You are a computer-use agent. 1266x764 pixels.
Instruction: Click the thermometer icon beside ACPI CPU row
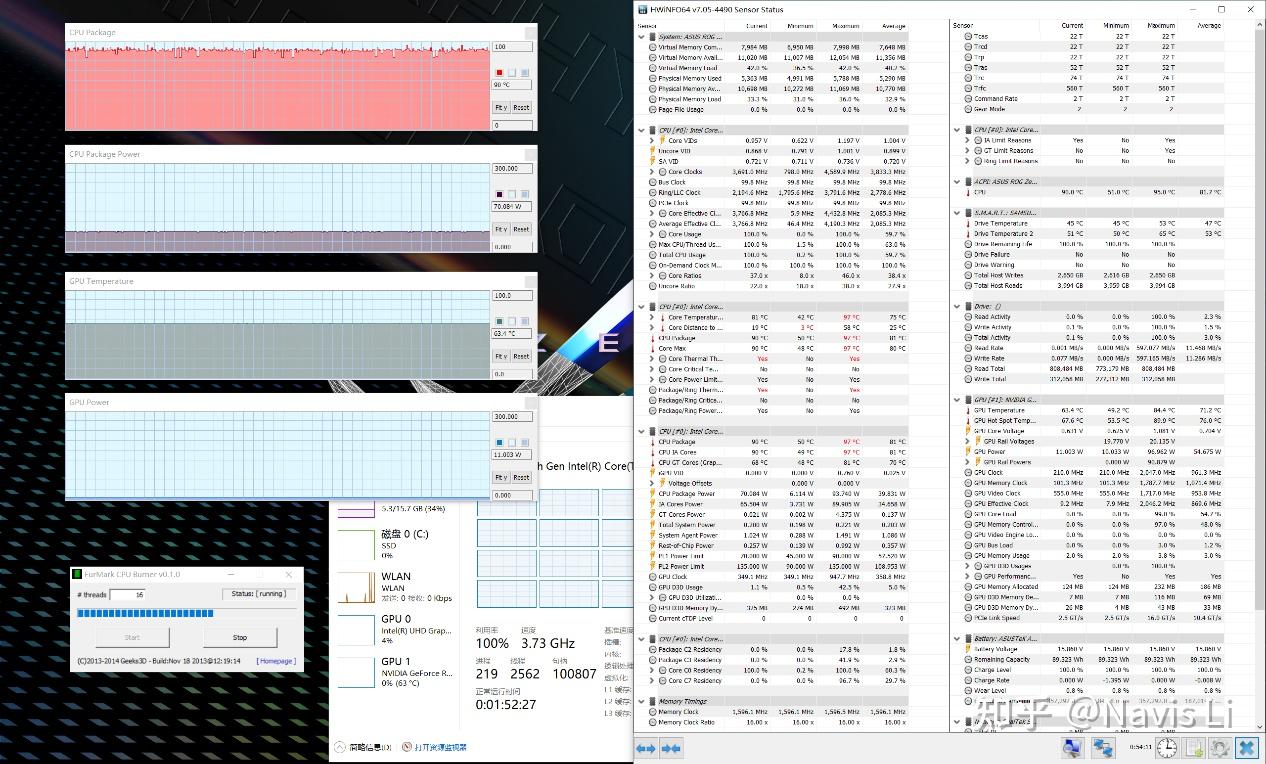pyautogui.click(x=970, y=192)
